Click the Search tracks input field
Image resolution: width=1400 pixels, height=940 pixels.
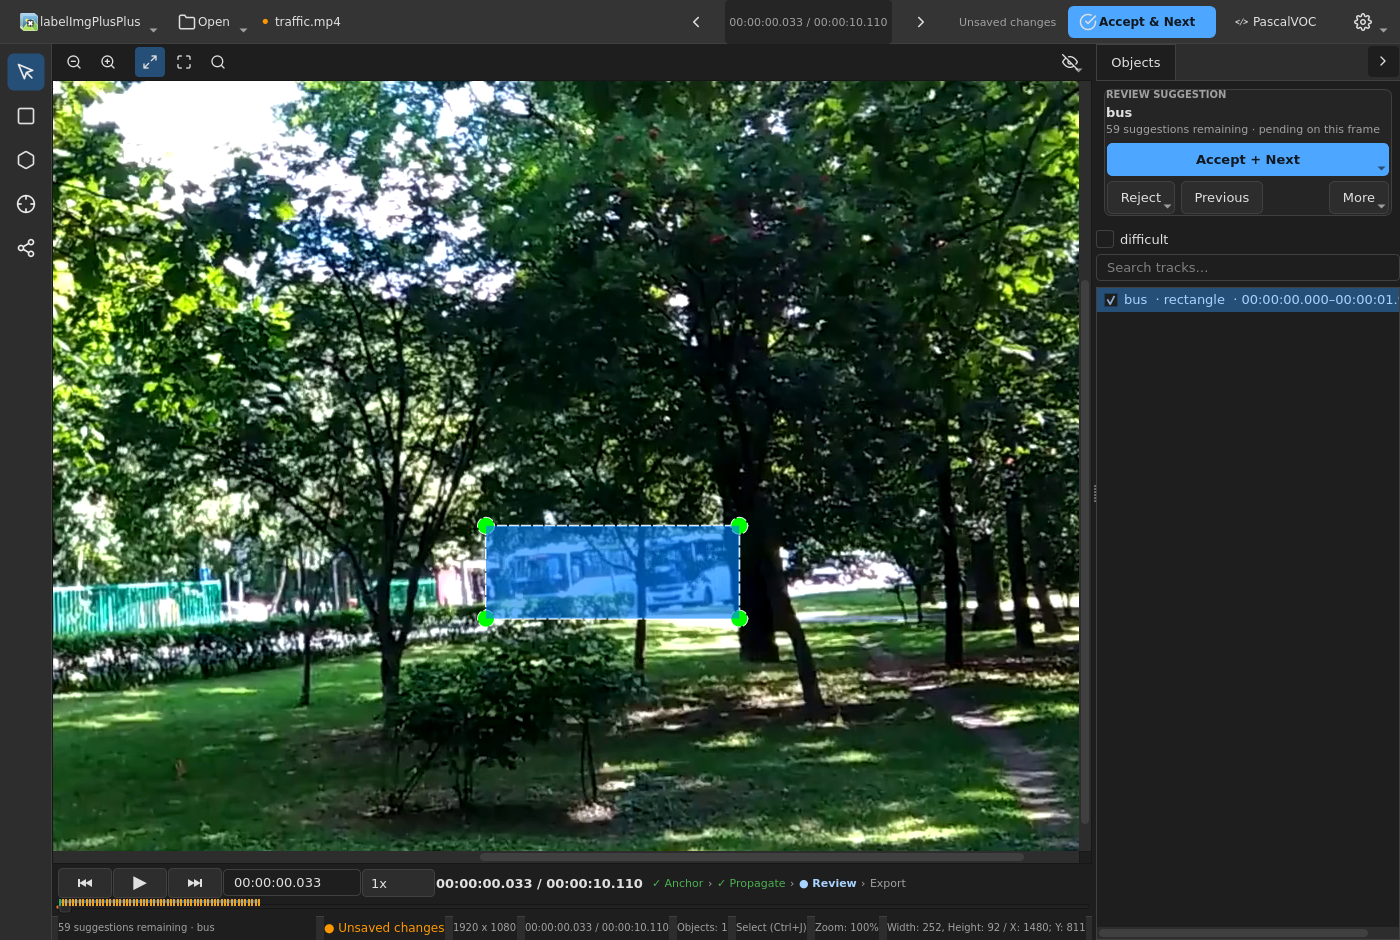click(1248, 268)
